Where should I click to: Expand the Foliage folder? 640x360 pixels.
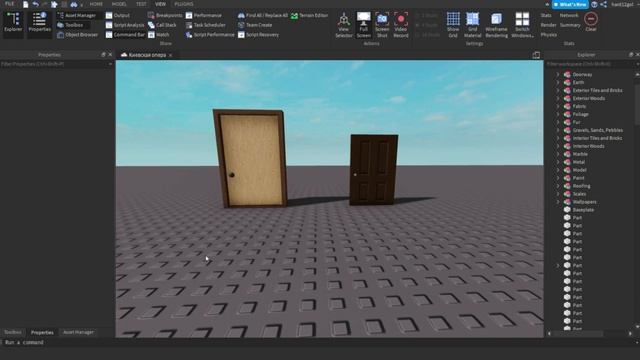tap(558, 114)
